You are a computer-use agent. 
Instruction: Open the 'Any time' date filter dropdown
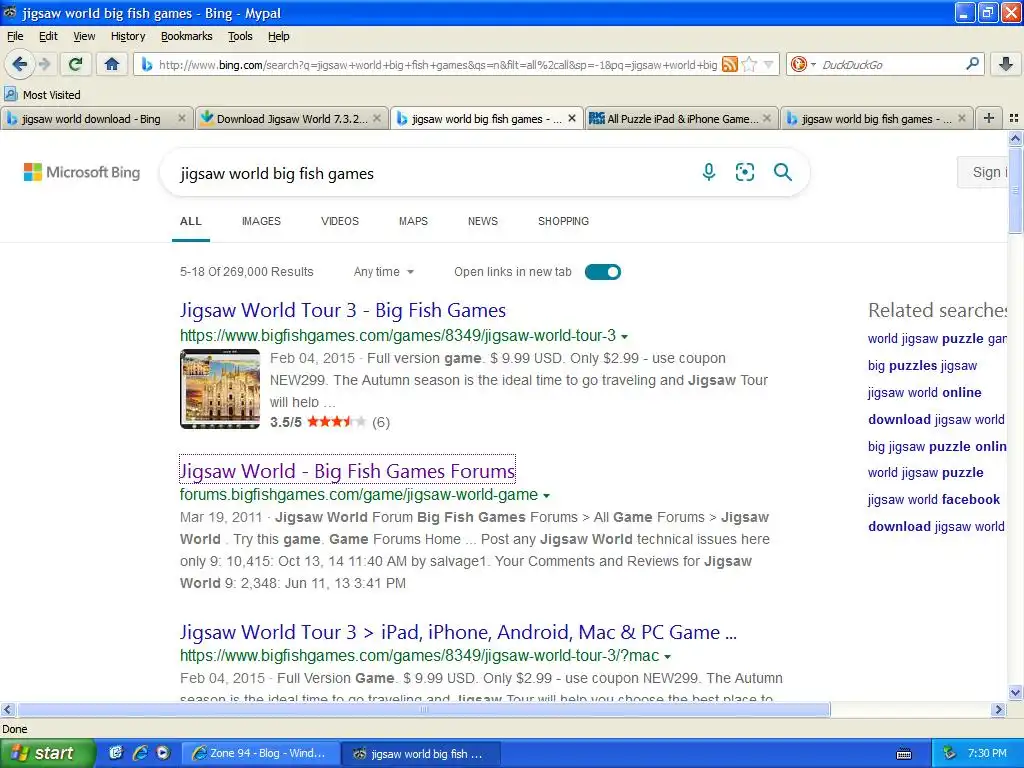(384, 272)
